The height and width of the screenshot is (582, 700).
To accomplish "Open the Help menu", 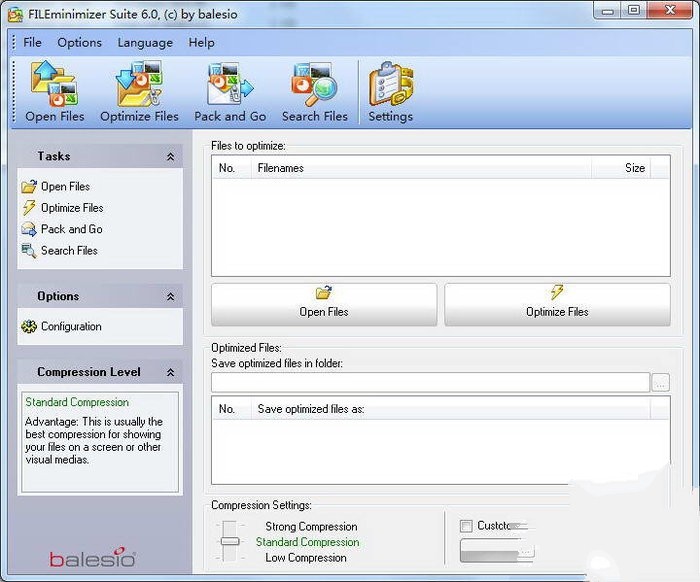I will 201,42.
